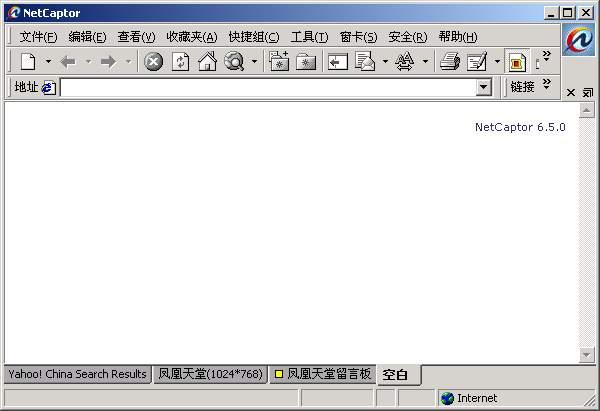Expand the dropdown arrow beside New page
Image resolution: width=600 pixels, height=411 pixels.
pyautogui.click(x=47, y=62)
